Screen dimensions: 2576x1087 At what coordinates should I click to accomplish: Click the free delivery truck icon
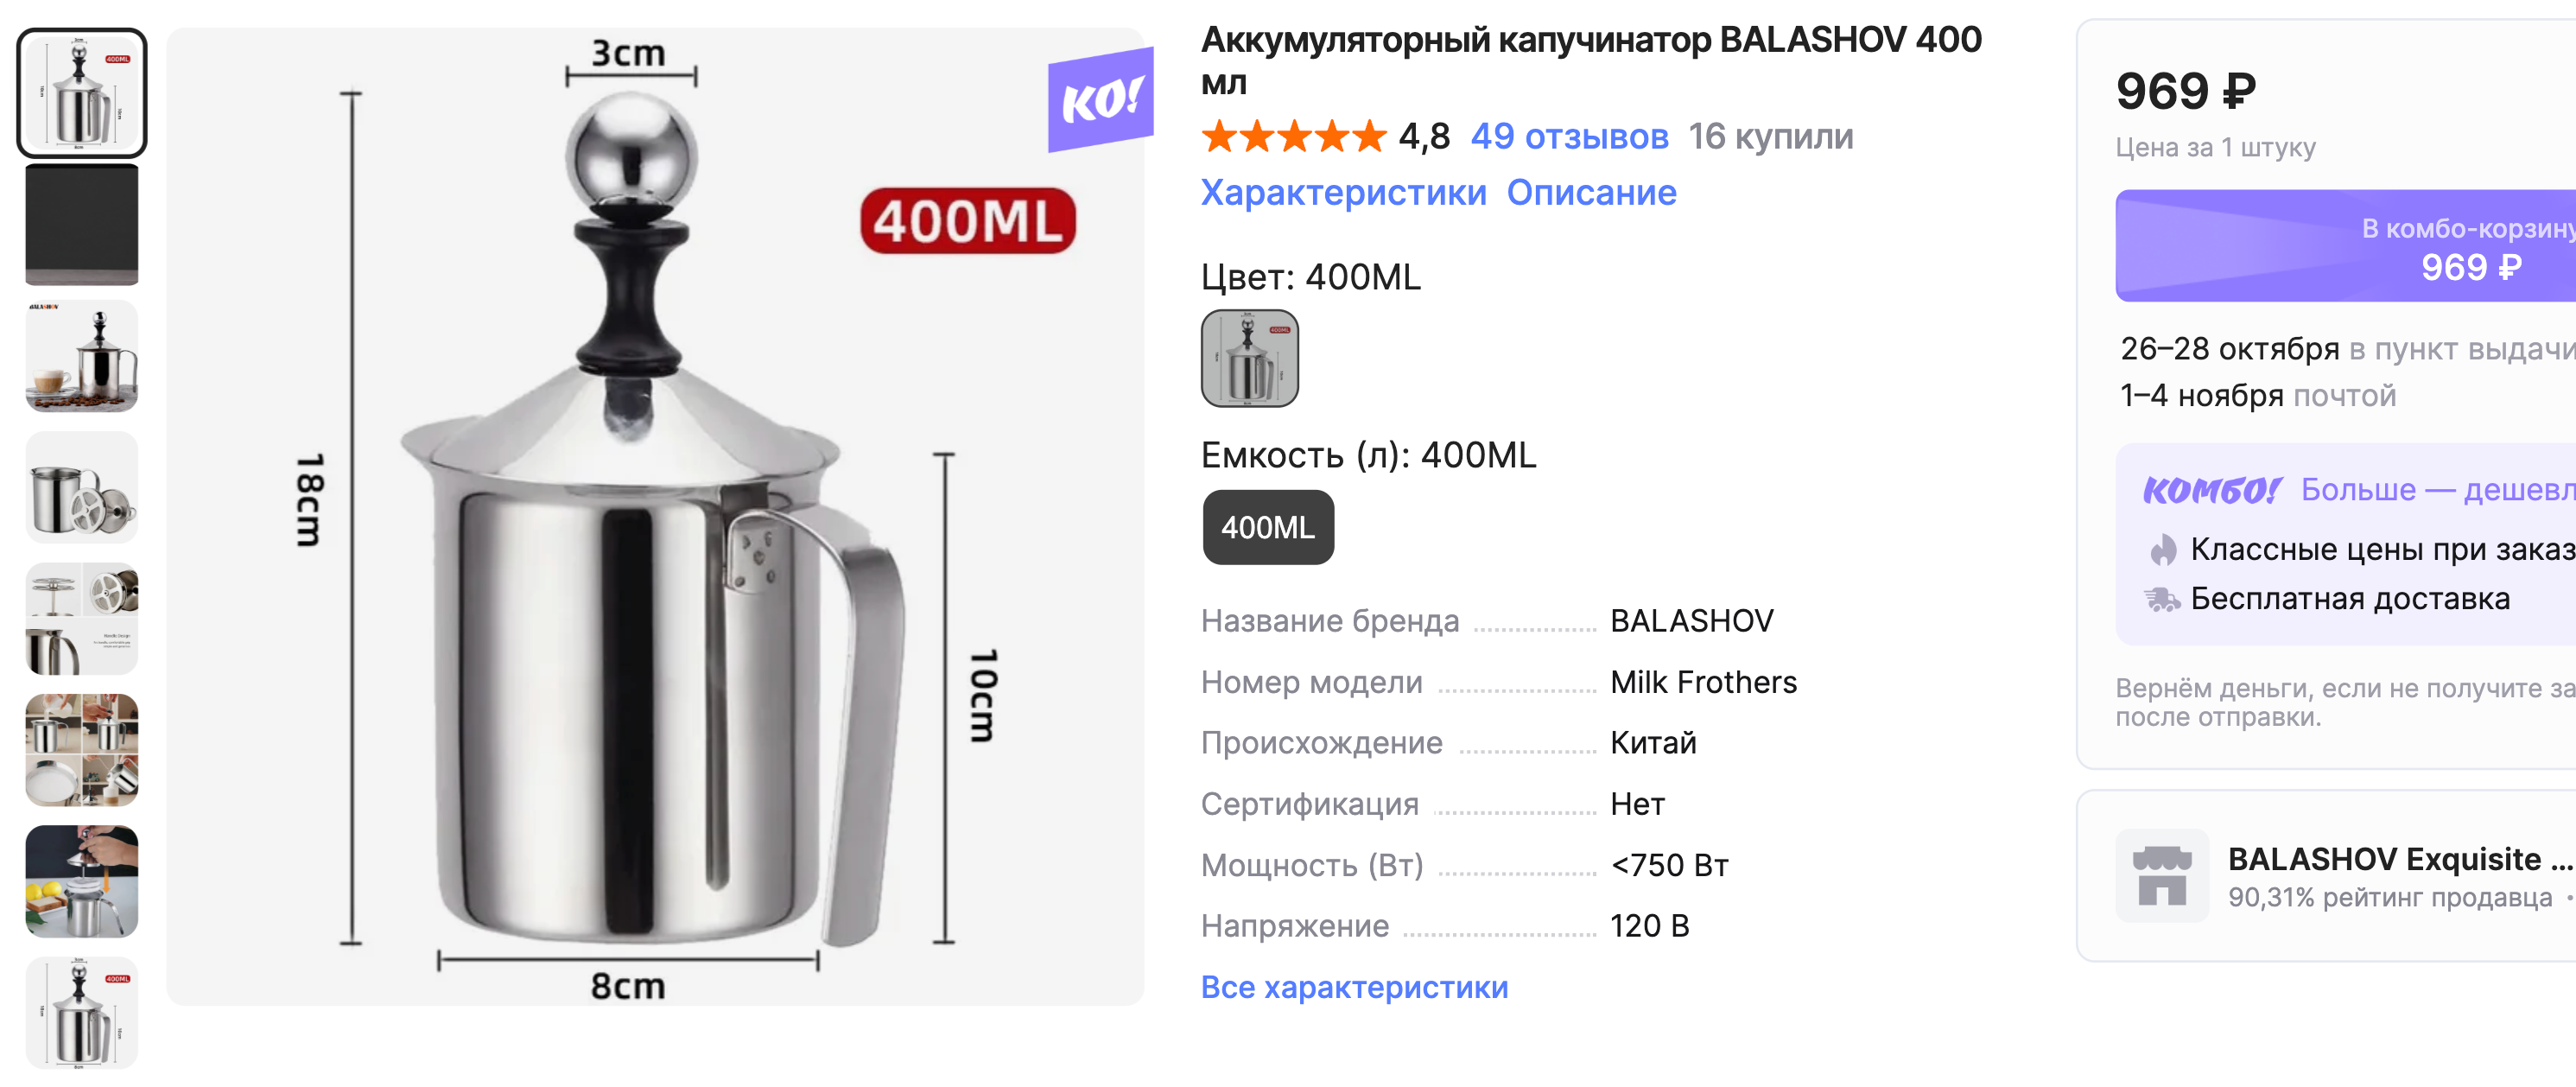pos(2161,599)
